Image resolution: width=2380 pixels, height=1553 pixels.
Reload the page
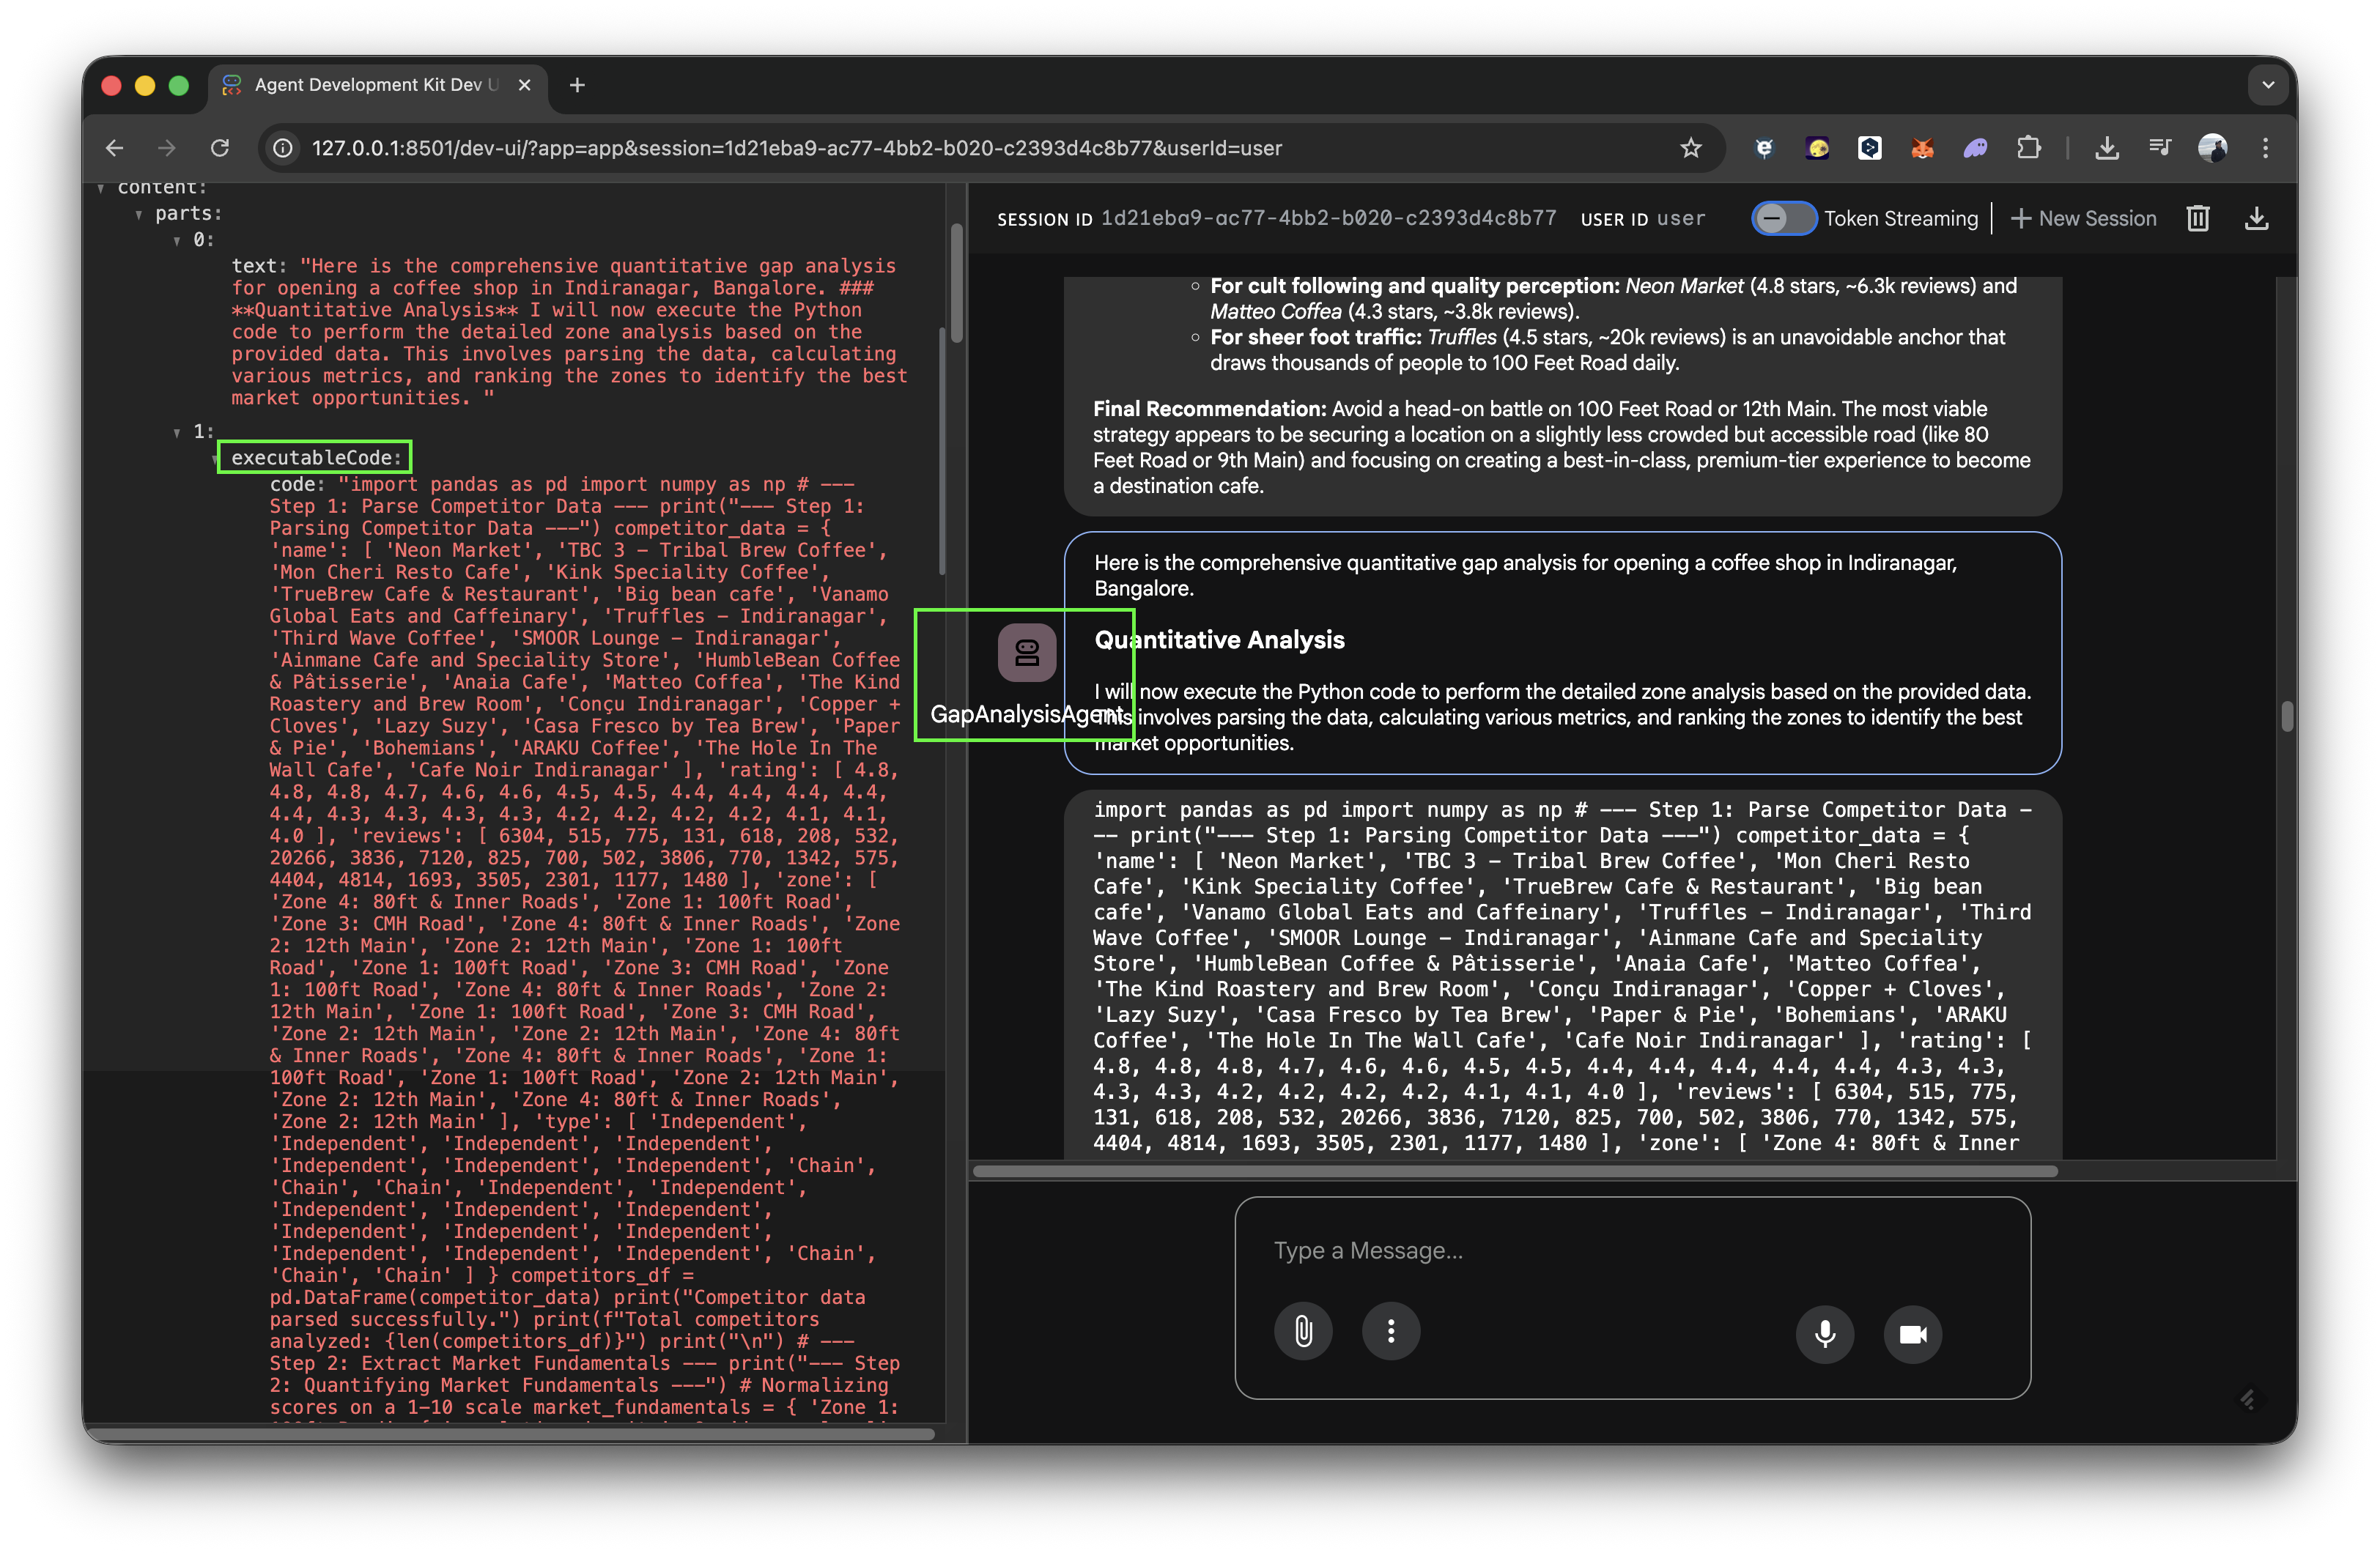220,148
